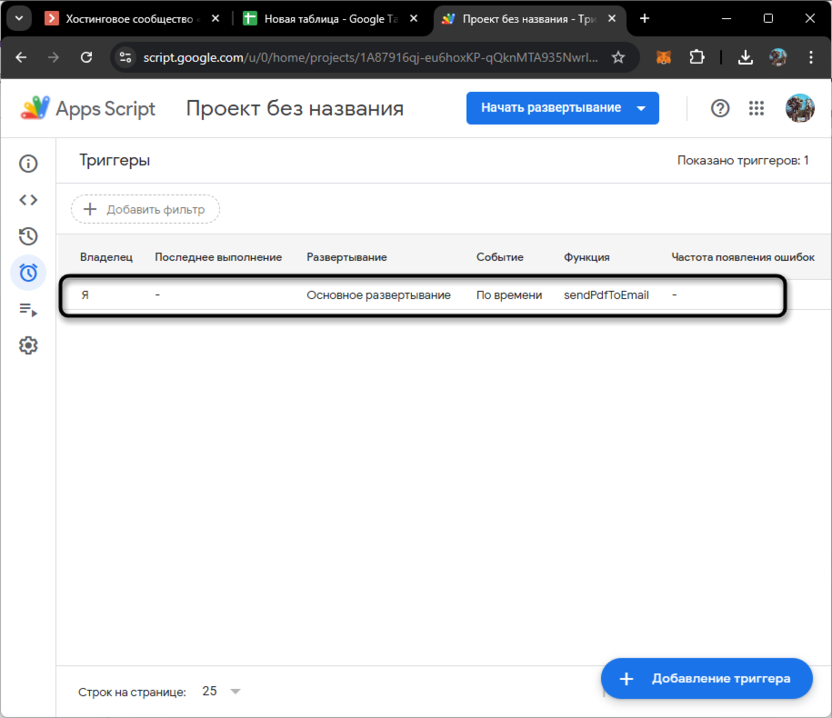Viewport: 832px width, 718px height.
Task: Open the browser Extensions puzzle icon
Action: pyautogui.click(x=697, y=57)
